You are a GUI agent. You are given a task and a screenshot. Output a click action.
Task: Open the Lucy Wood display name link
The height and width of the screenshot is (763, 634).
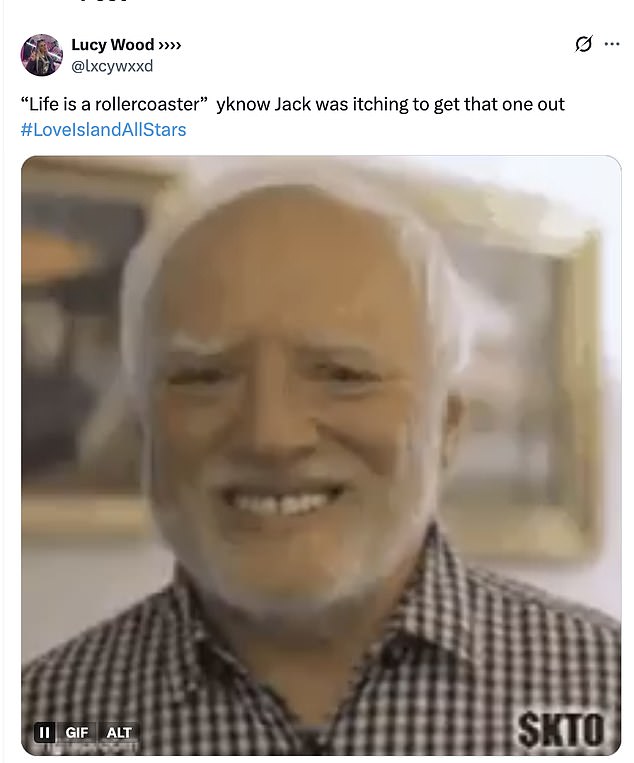[x=112, y=45]
